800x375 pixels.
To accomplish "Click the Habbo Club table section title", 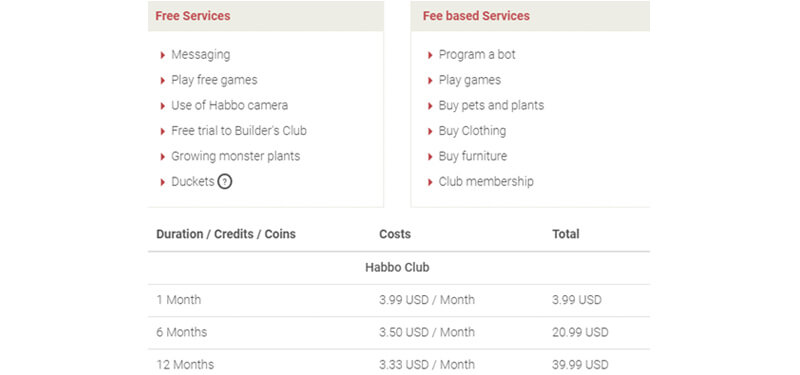I will 397,267.
